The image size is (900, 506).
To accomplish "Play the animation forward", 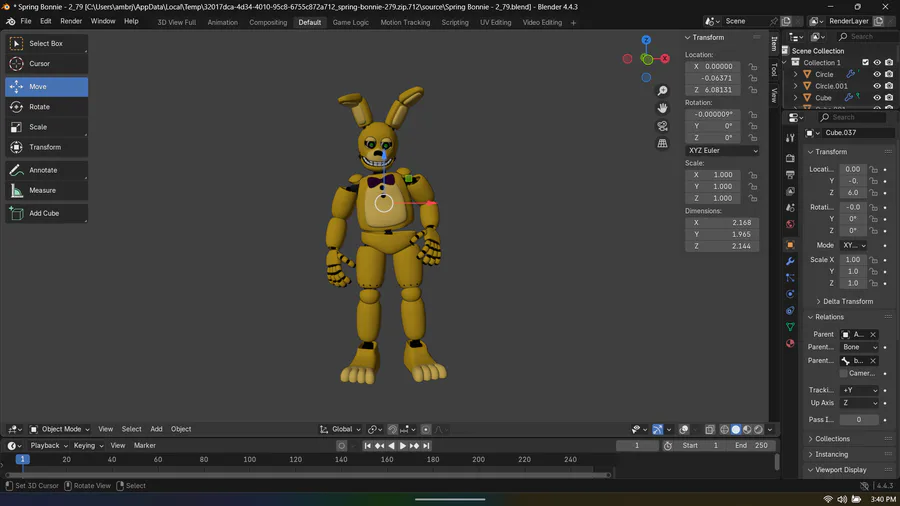I will [x=402, y=446].
